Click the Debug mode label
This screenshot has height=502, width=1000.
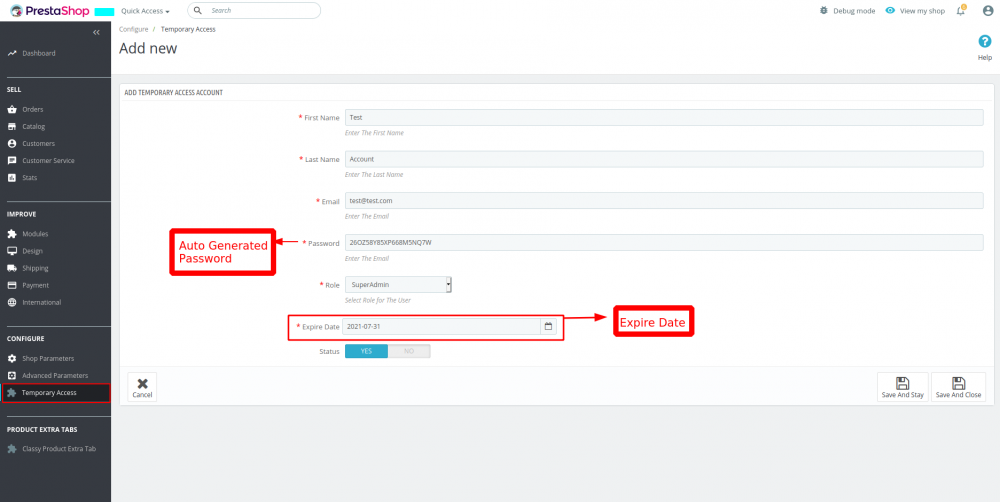(854, 11)
